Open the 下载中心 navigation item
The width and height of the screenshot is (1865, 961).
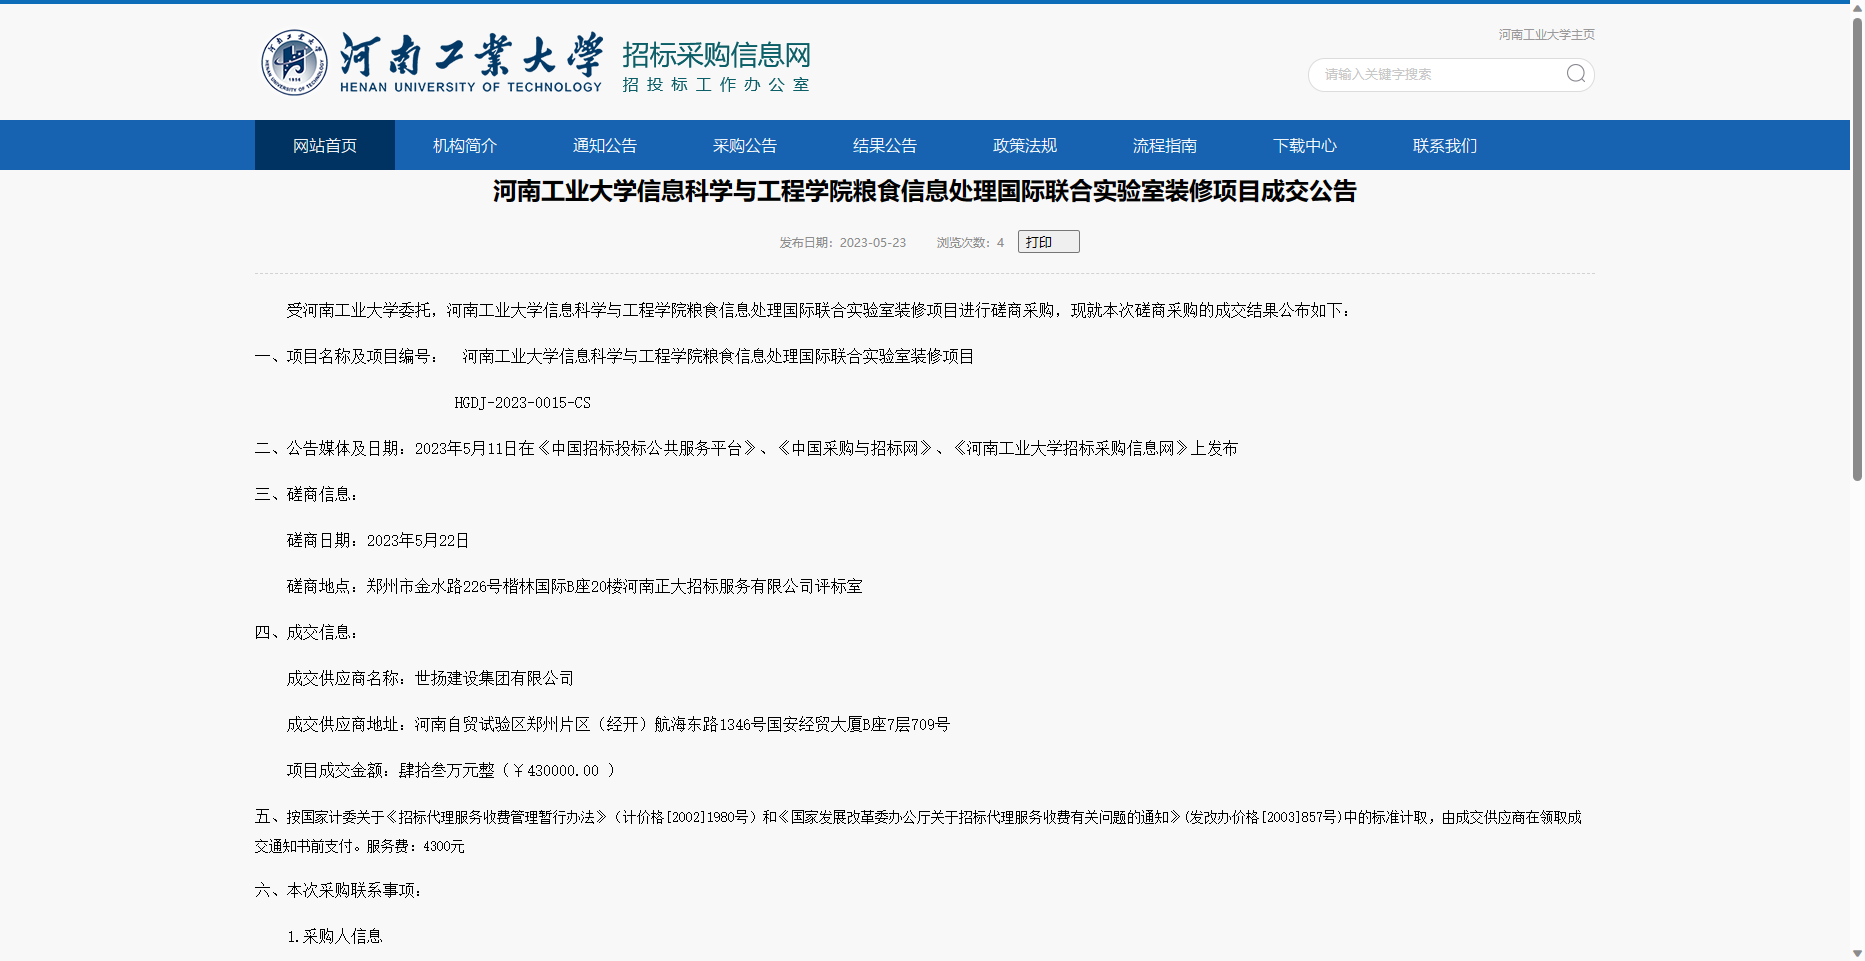coord(1305,145)
